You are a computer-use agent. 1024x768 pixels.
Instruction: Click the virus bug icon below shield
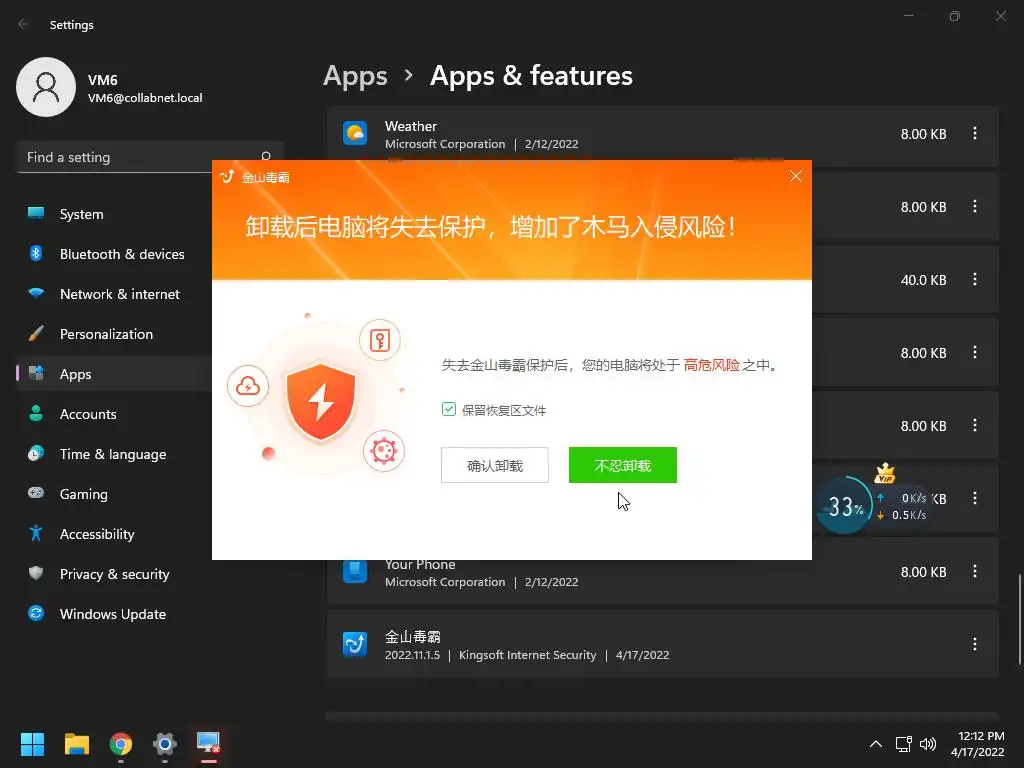383,451
